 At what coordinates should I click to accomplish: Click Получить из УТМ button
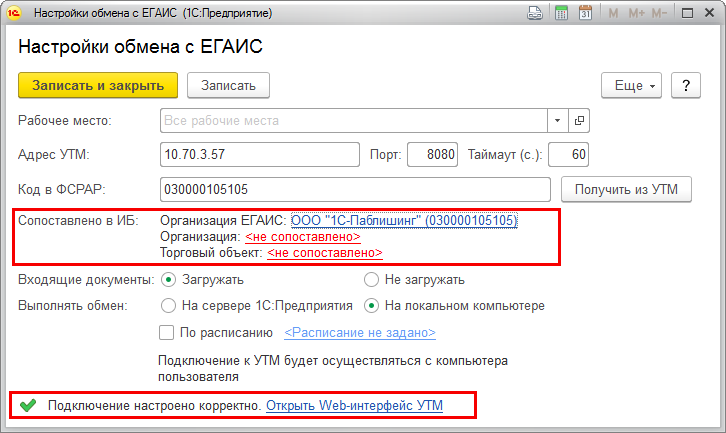[626, 189]
